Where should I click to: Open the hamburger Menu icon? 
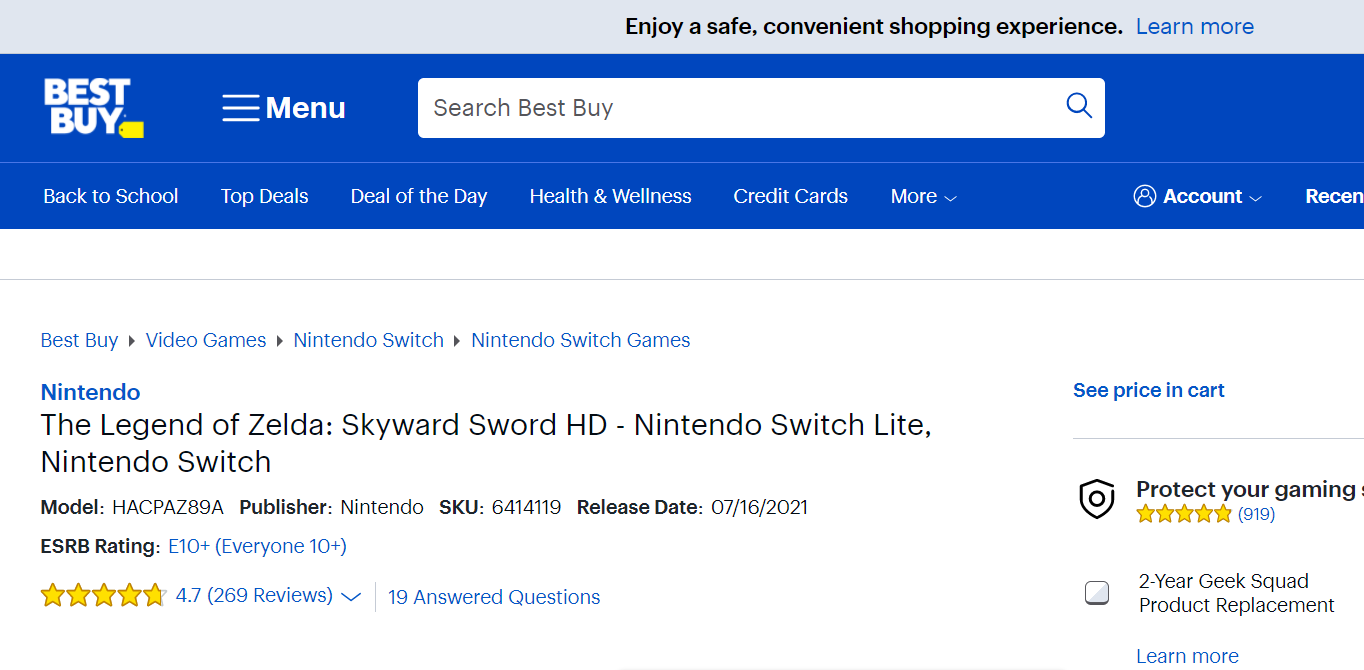[x=241, y=108]
